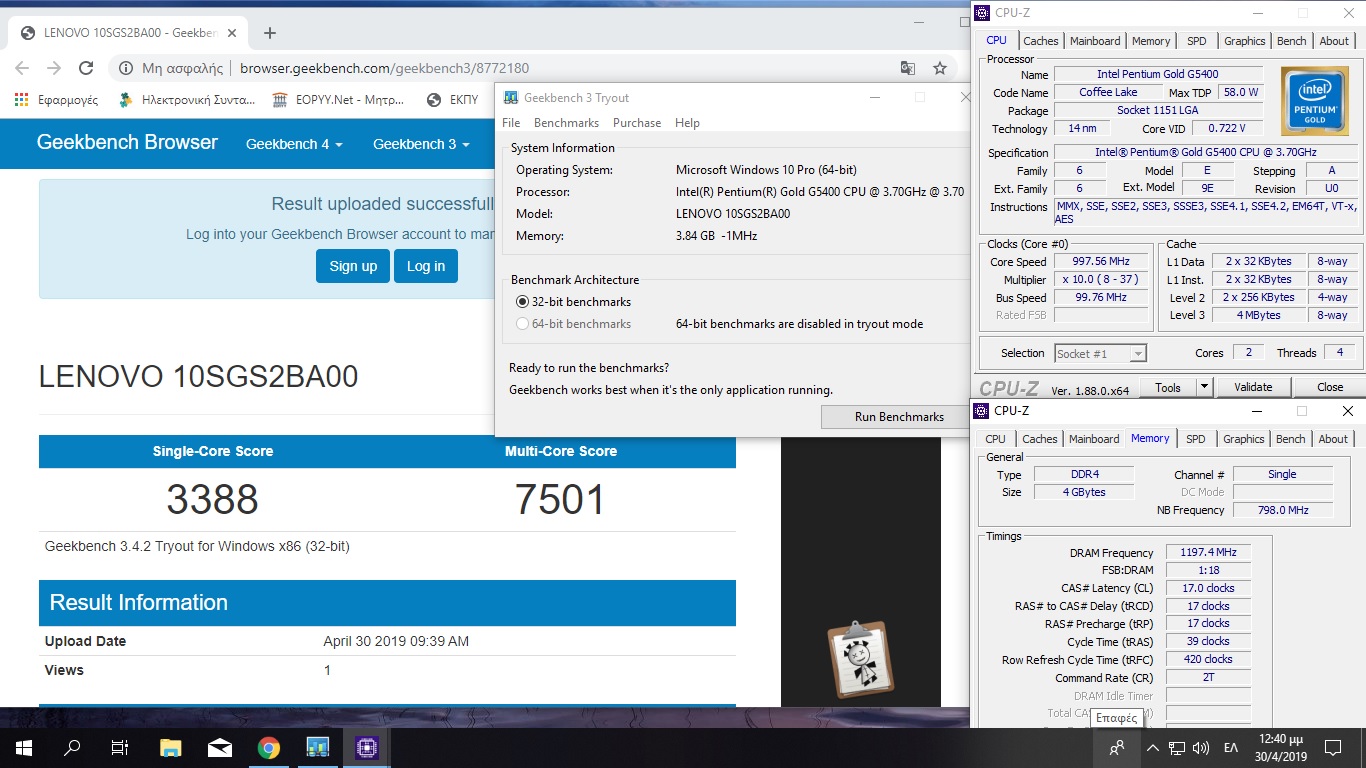The image size is (1366, 768).
Task: Open Windows search from the taskbar
Action: tap(71, 747)
